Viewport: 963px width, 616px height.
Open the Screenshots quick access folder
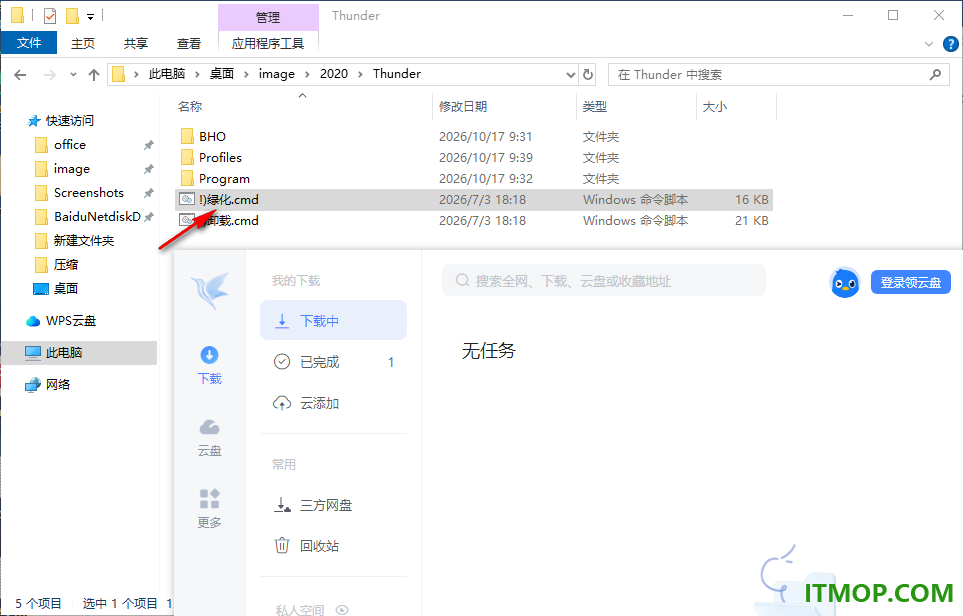coord(88,192)
